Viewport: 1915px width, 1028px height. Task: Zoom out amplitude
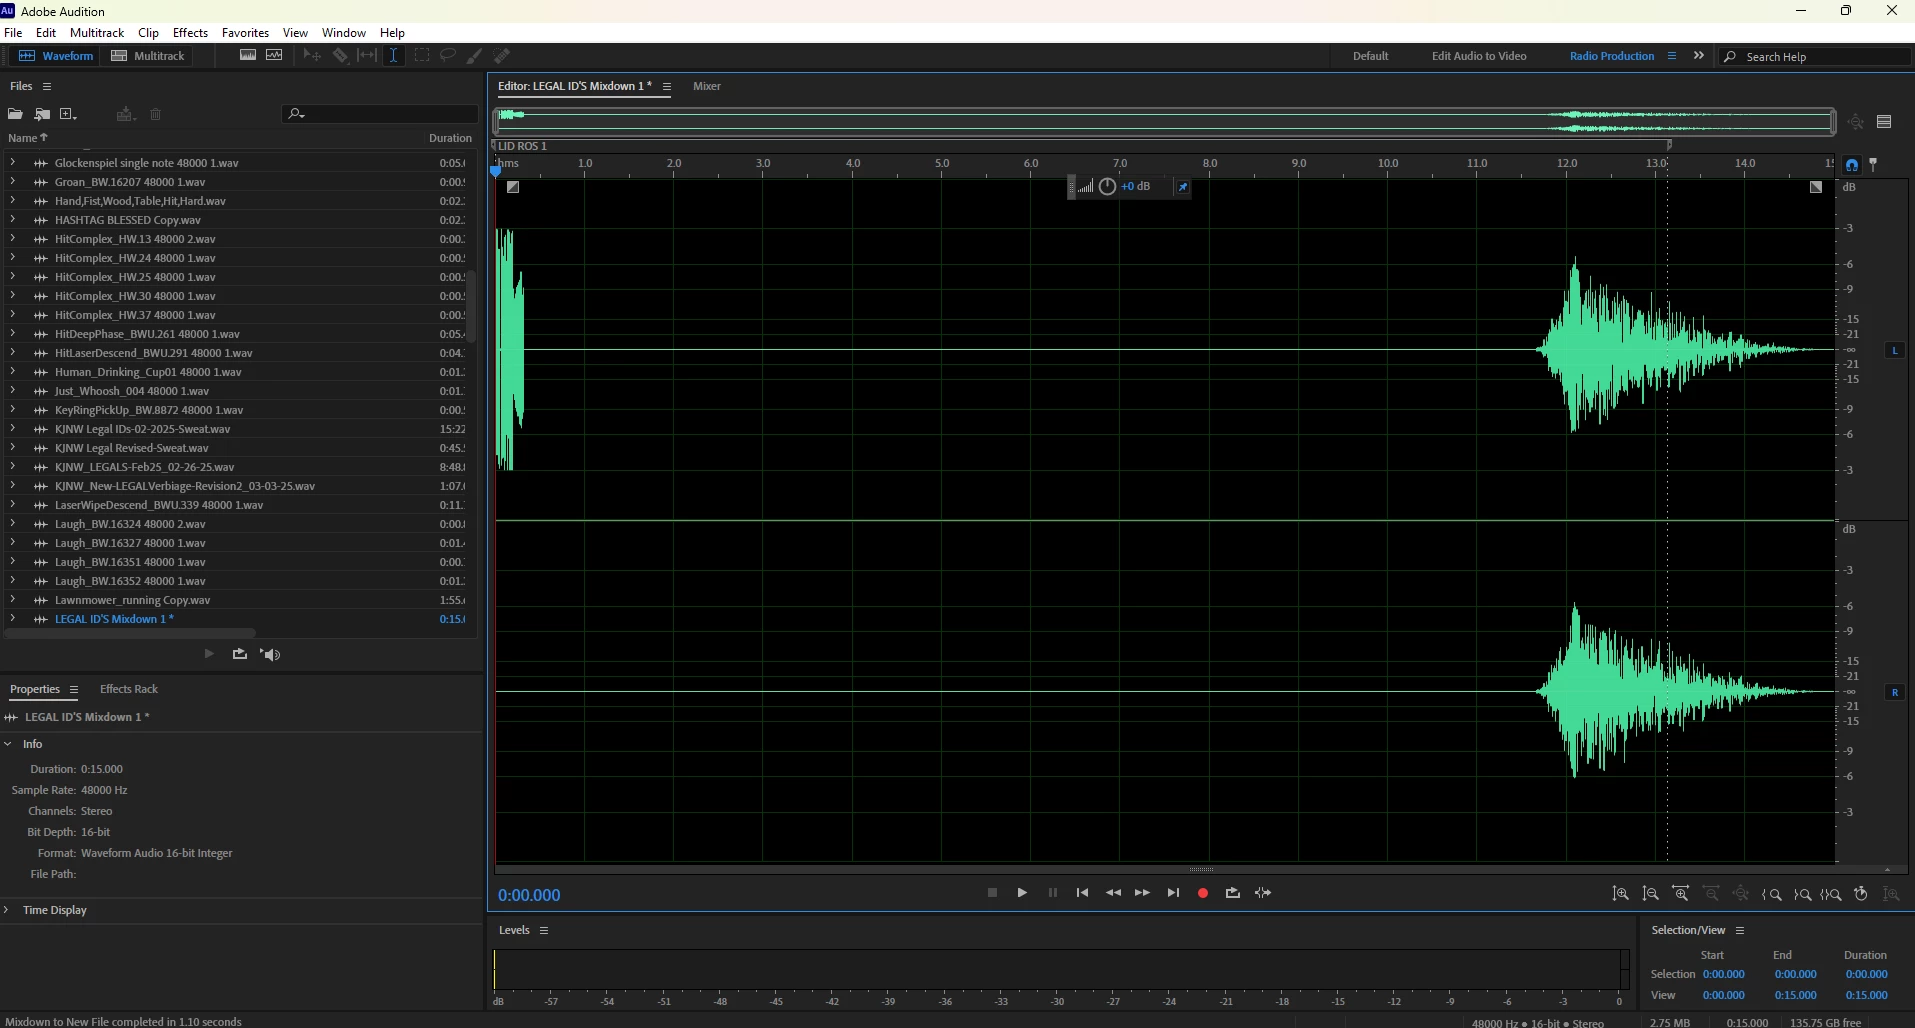(1651, 894)
